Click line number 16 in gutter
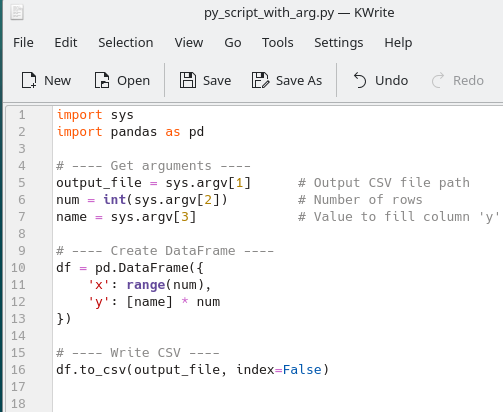The width and height of the screenshot is (503, 412). click(18, 370)
